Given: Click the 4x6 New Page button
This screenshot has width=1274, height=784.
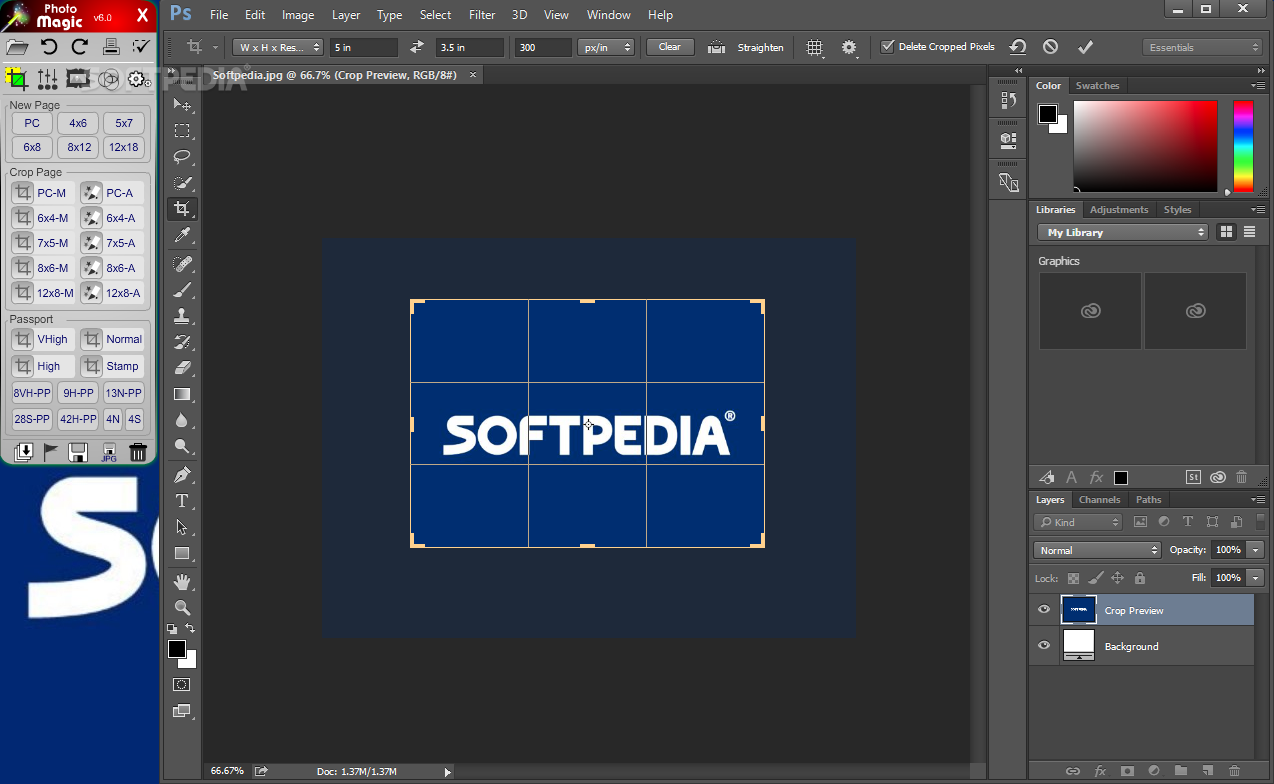Looking at the screenshot, I should point(78,123).
